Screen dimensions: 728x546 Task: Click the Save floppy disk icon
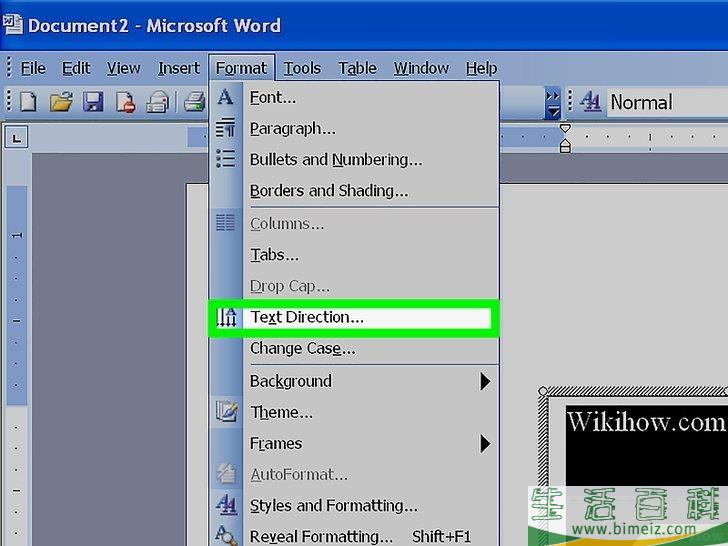93,102
